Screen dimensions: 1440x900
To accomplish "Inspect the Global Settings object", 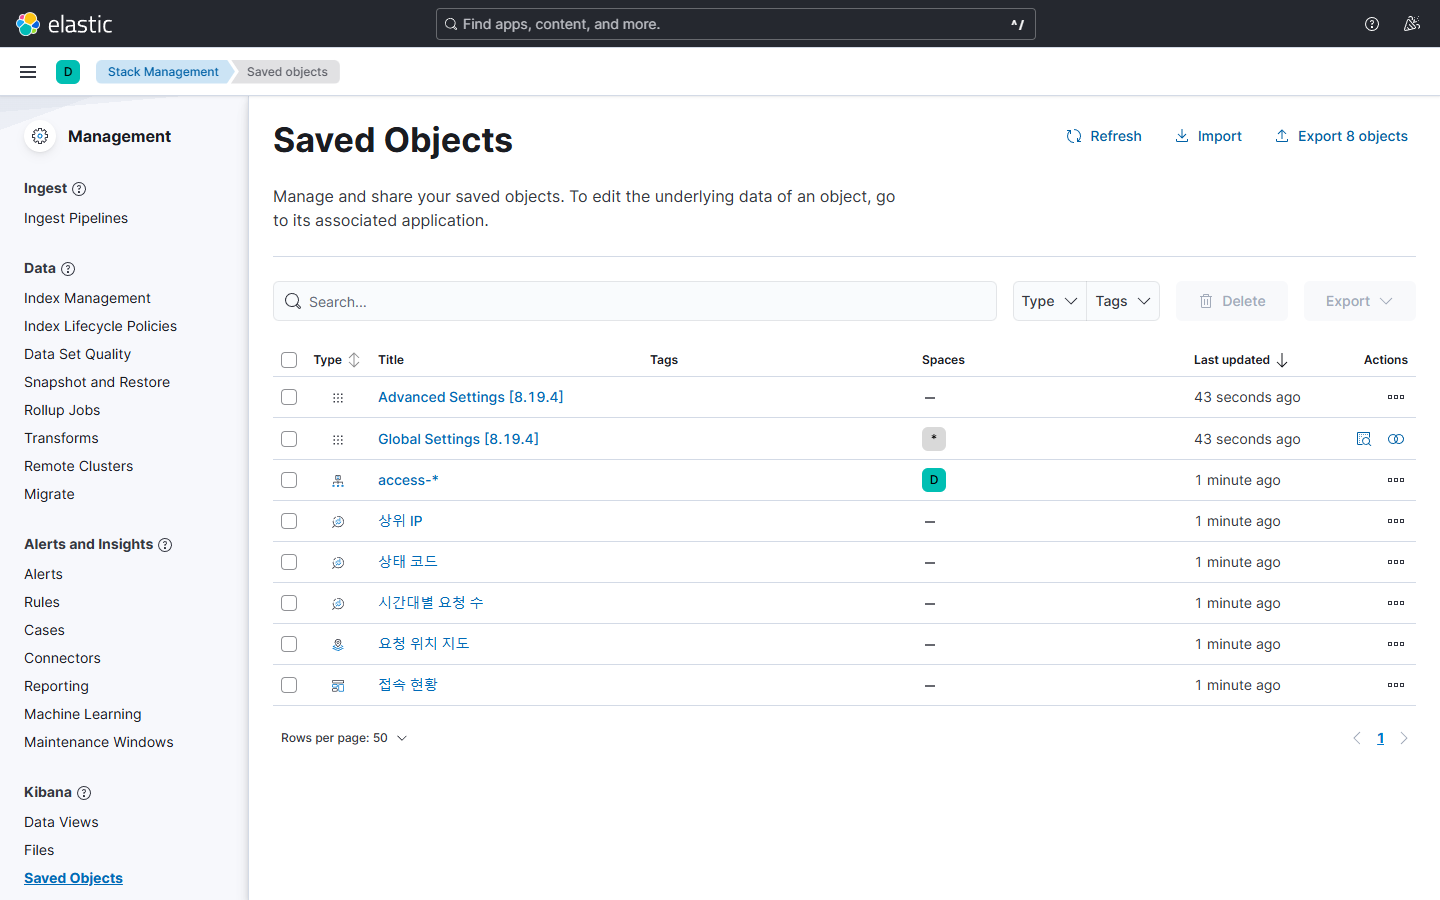I will (1363, 439).
